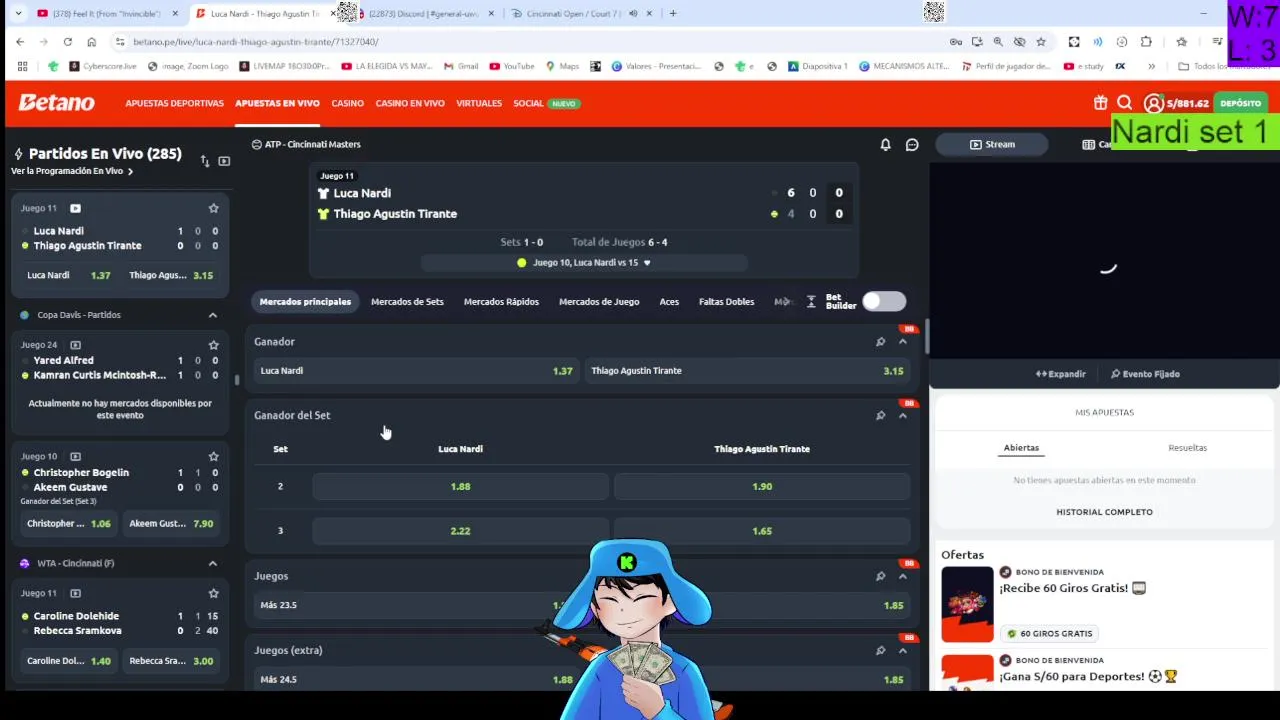This screenshot has height=720, width=1280.
Task: Toggle the Bet Builder switch
Action: tap(884, 301)
